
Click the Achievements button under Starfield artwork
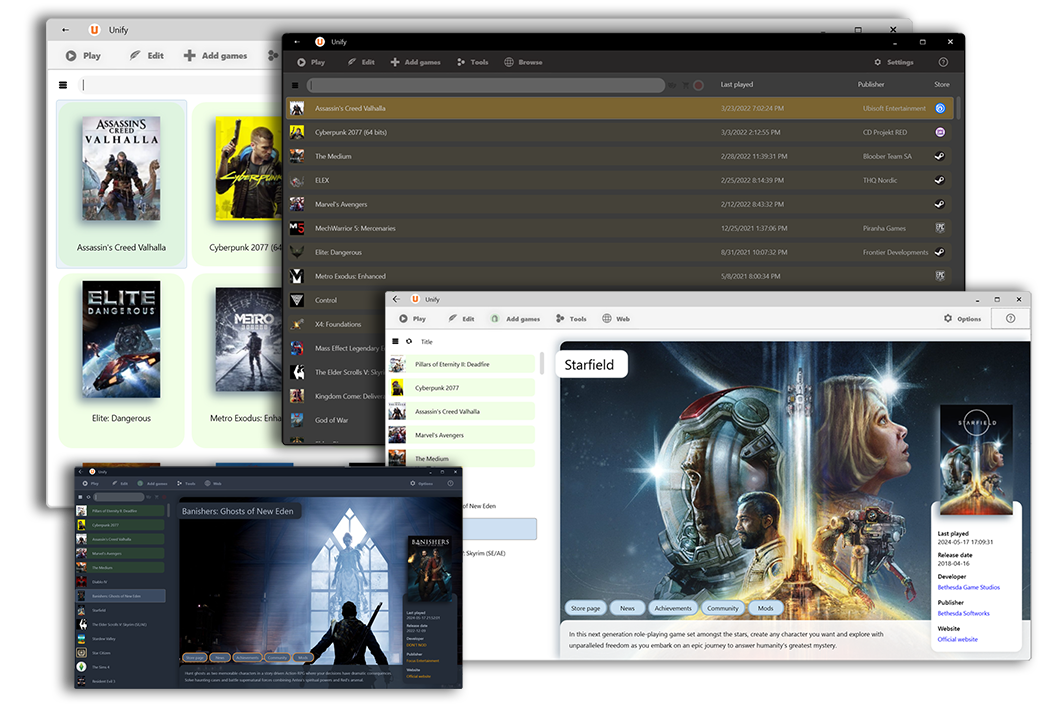coord(673,608)
